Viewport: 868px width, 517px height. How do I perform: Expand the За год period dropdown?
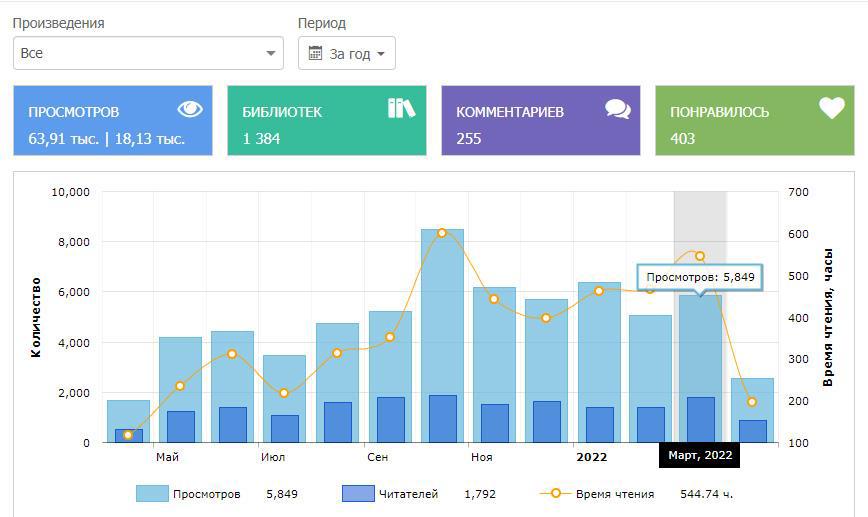click(347, 53)
